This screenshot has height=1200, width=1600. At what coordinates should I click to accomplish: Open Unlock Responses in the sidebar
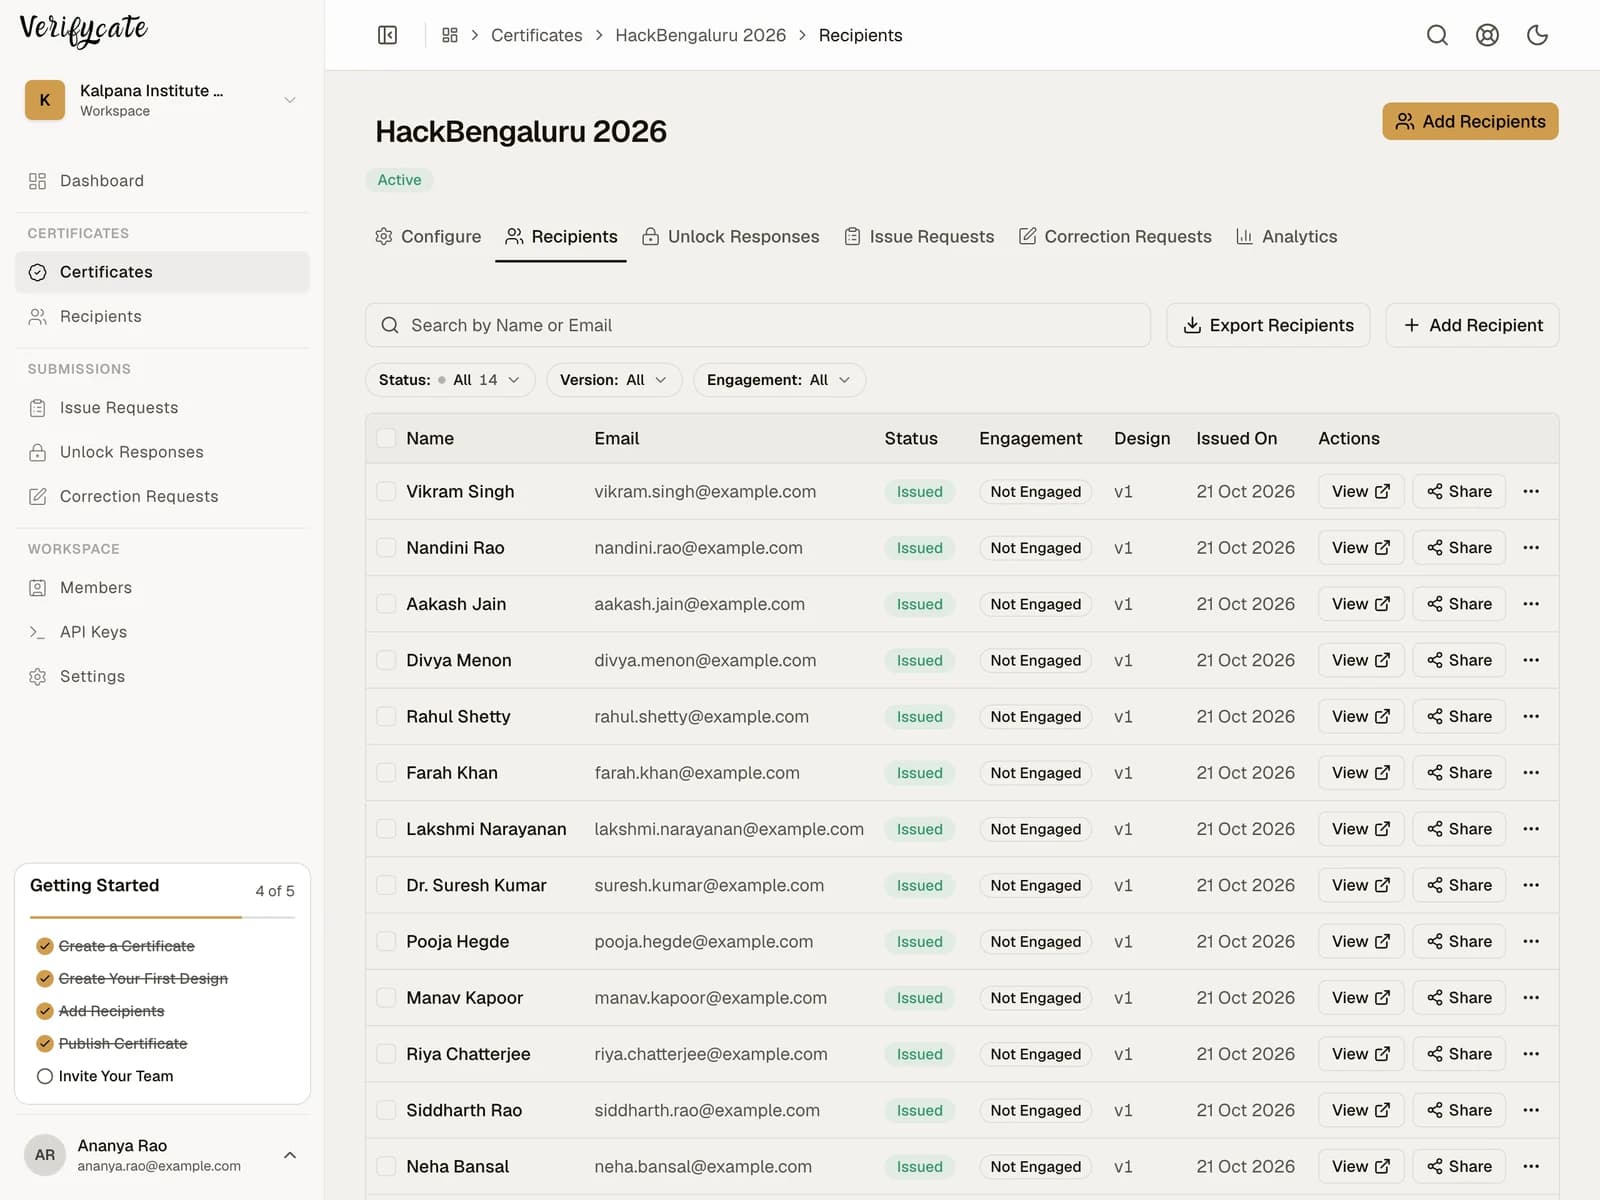coord(162,452)
